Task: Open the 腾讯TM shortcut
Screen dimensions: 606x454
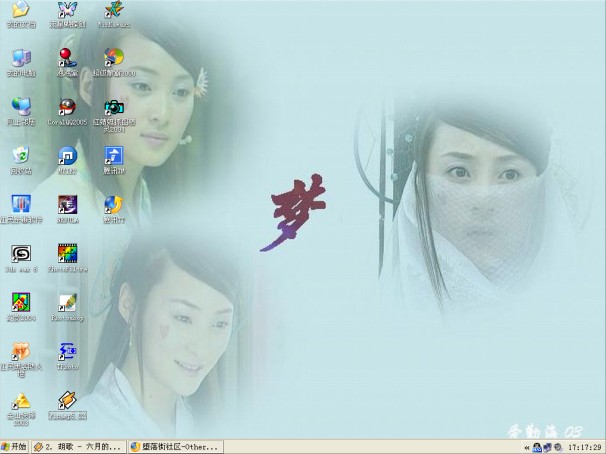Action: coord(114,155)
